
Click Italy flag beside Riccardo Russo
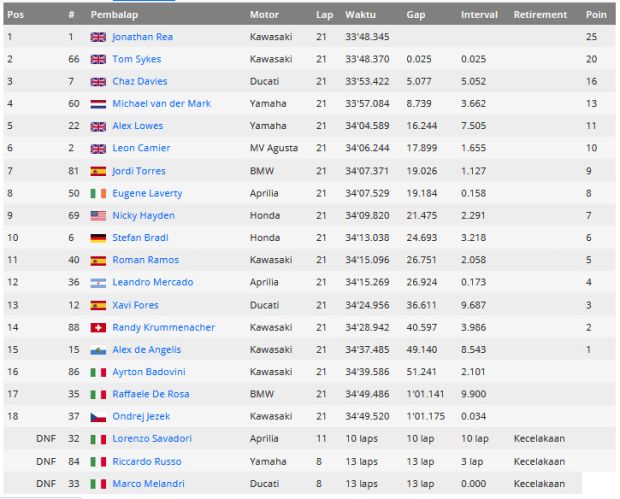(98, 461)
